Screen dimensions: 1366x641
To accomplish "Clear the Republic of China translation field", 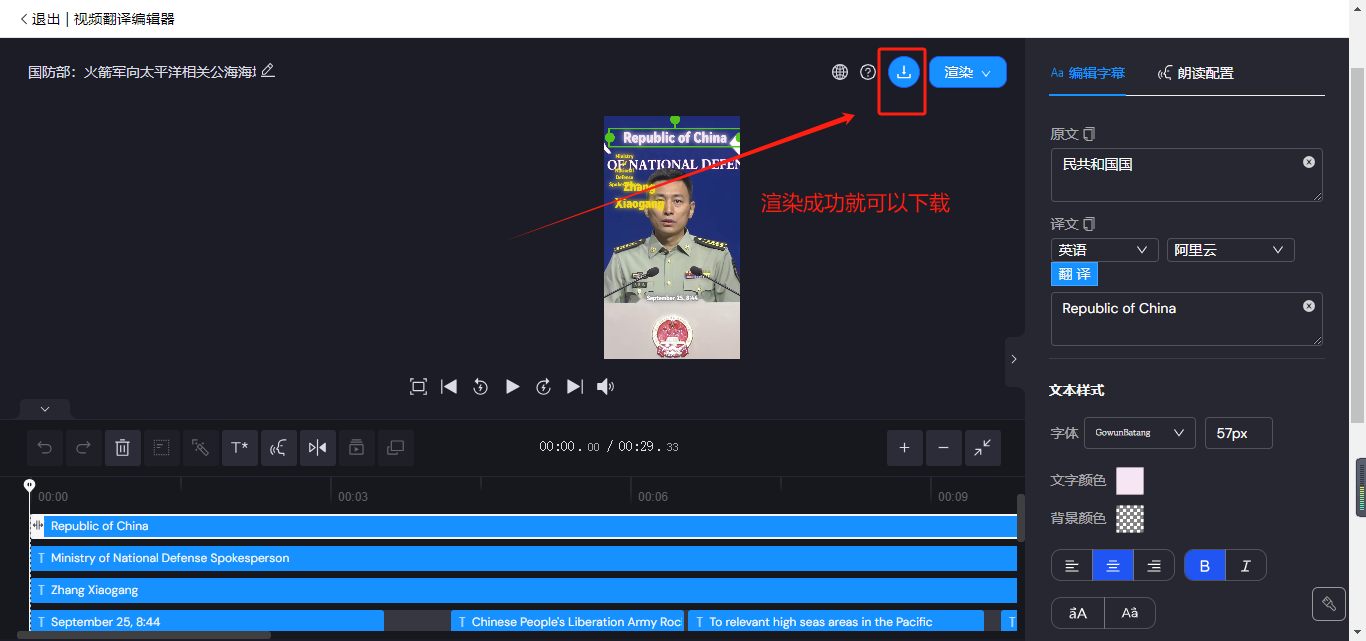I will pos(1309,306).
